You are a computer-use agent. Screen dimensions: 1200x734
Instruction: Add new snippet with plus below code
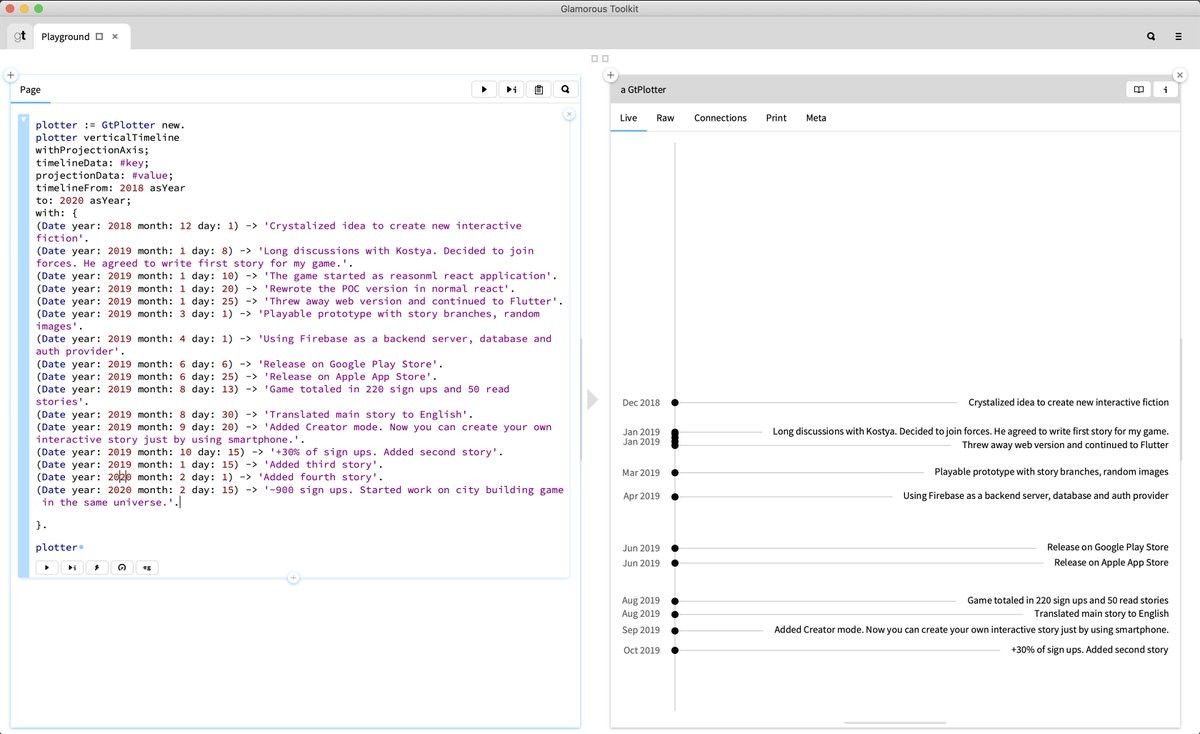293,578
